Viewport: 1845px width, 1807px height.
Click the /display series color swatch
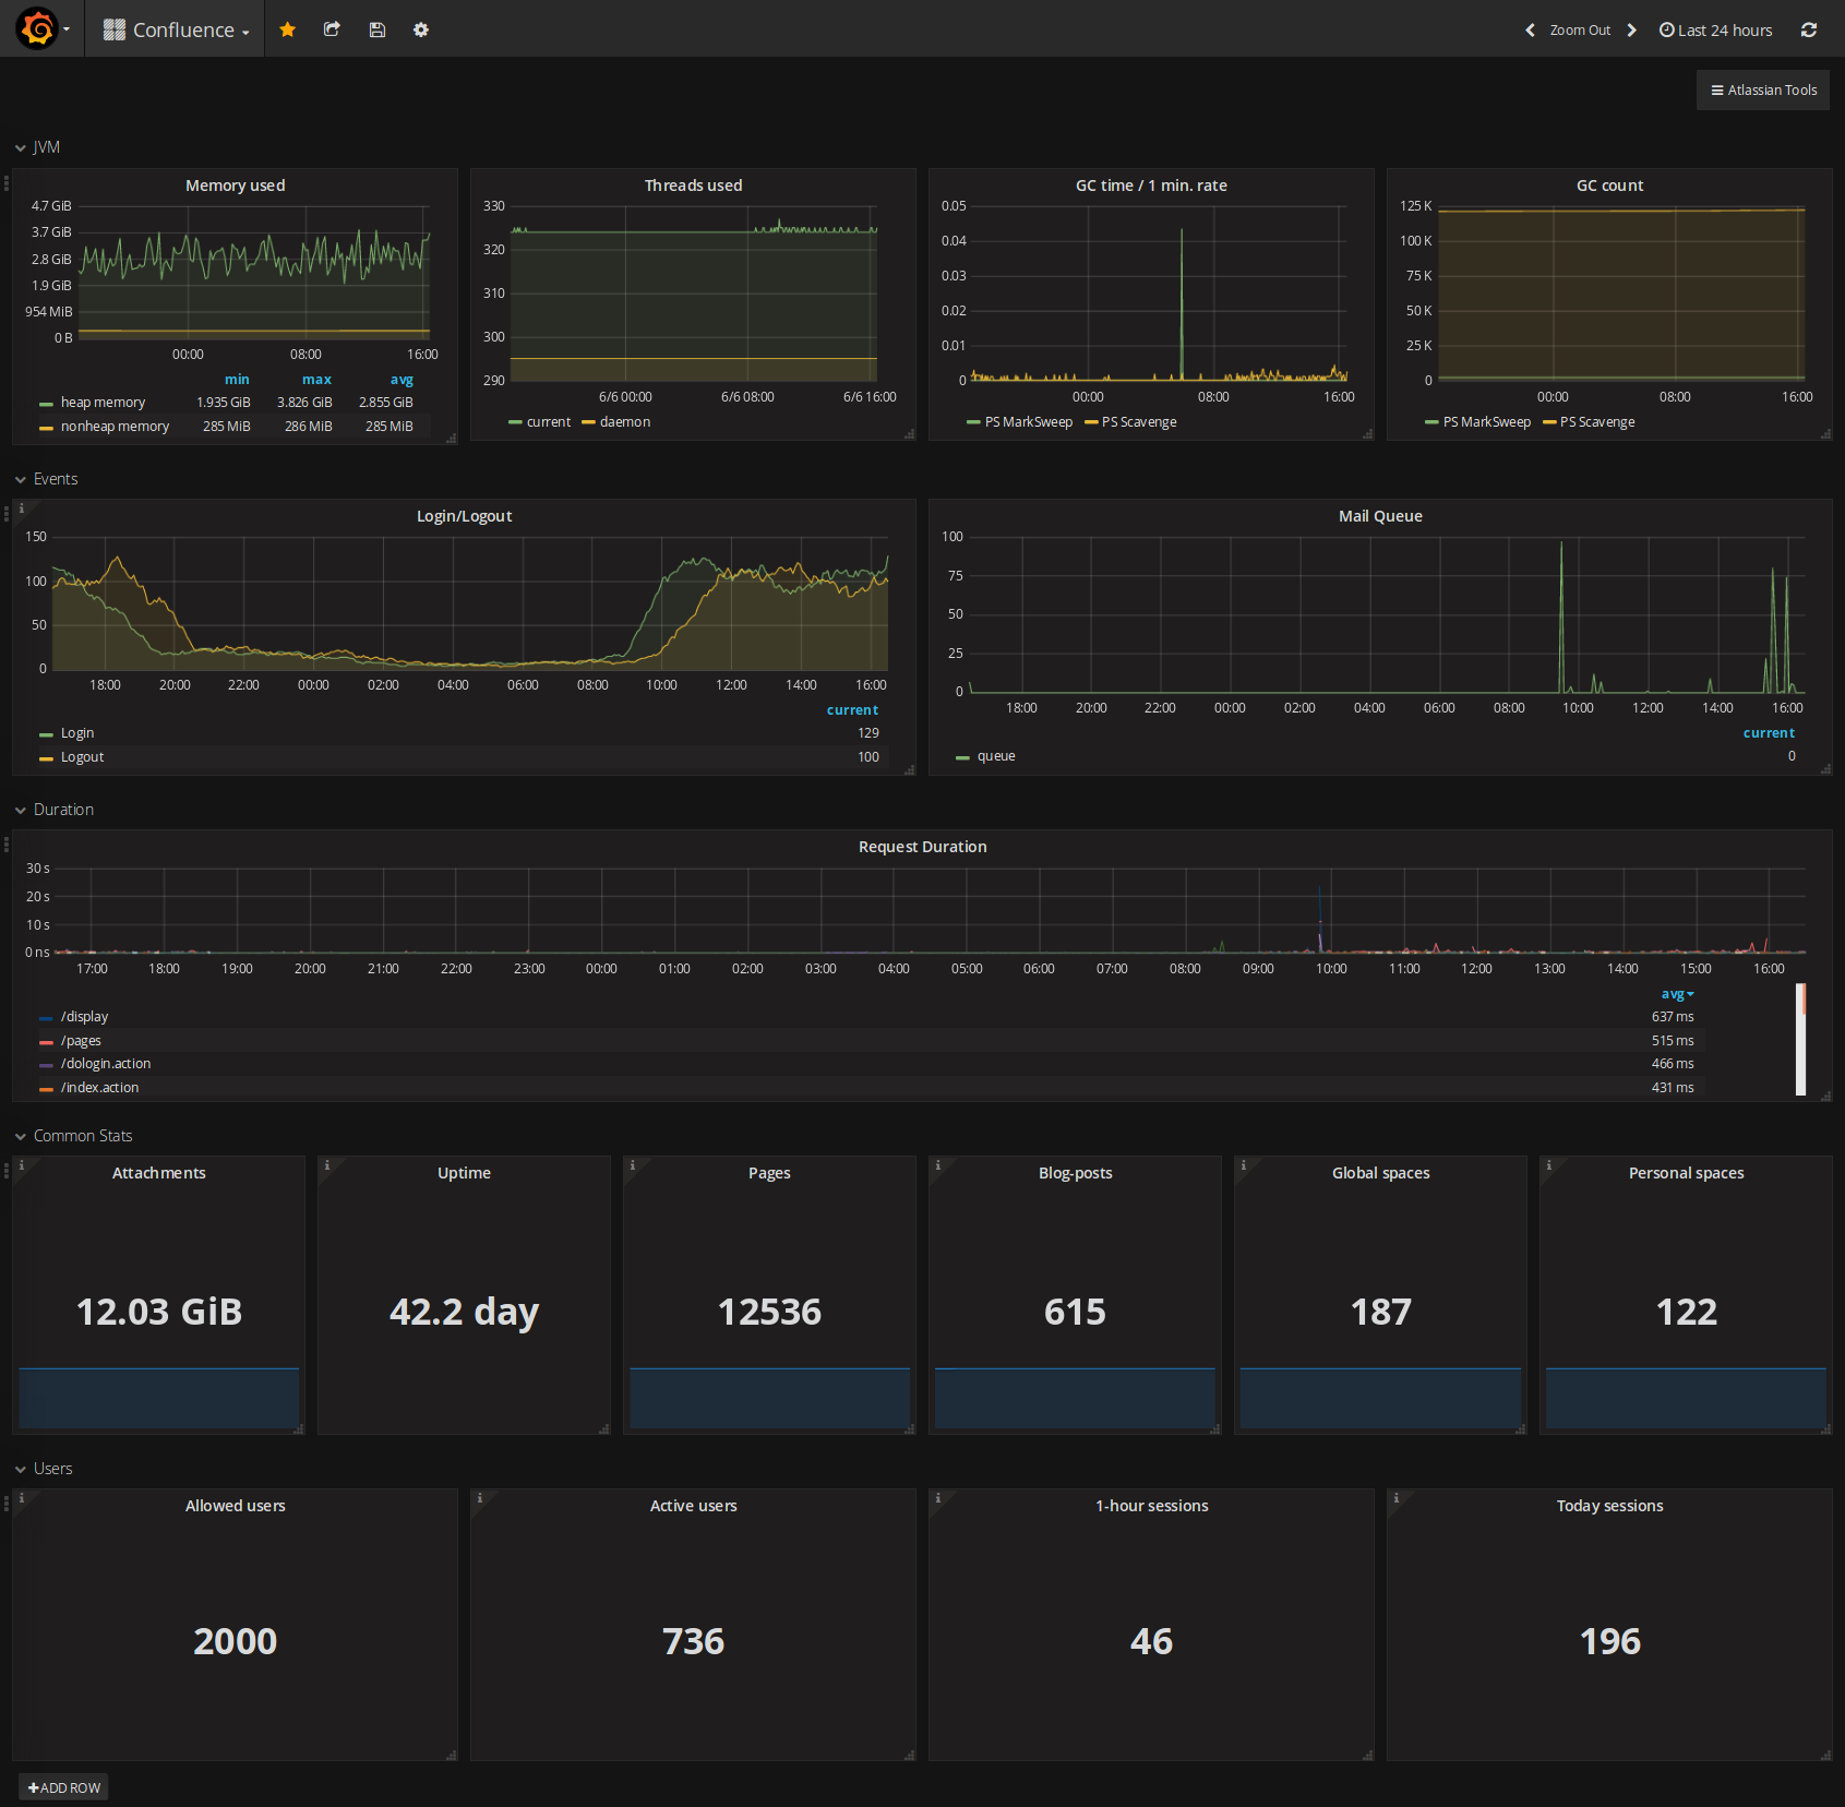[x=46, y=1018]
